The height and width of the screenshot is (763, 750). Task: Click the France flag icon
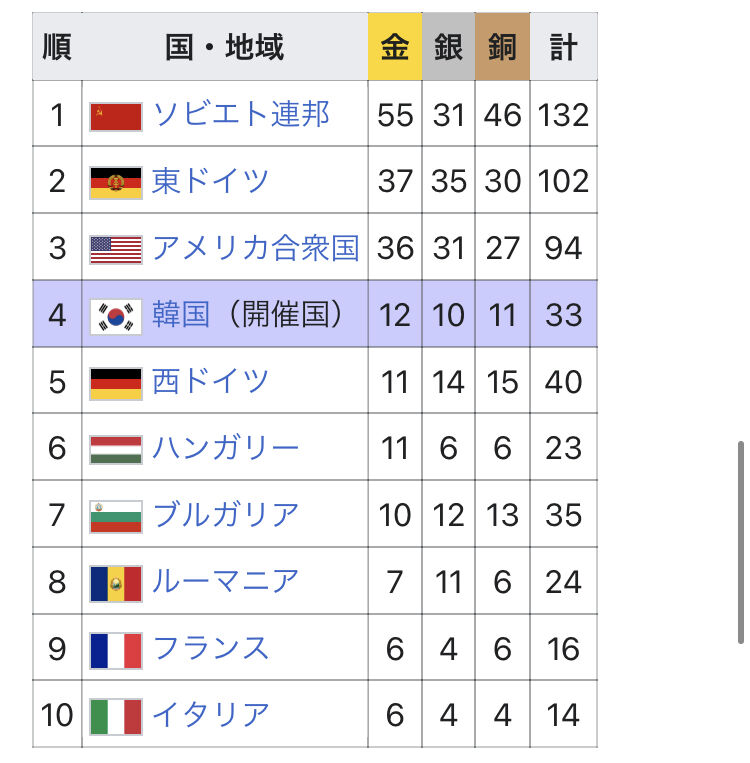[x=116, y=651]
